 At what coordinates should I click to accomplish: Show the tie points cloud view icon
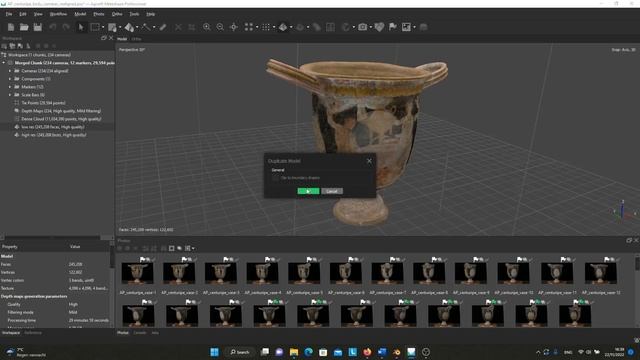[x=249, y=27]
